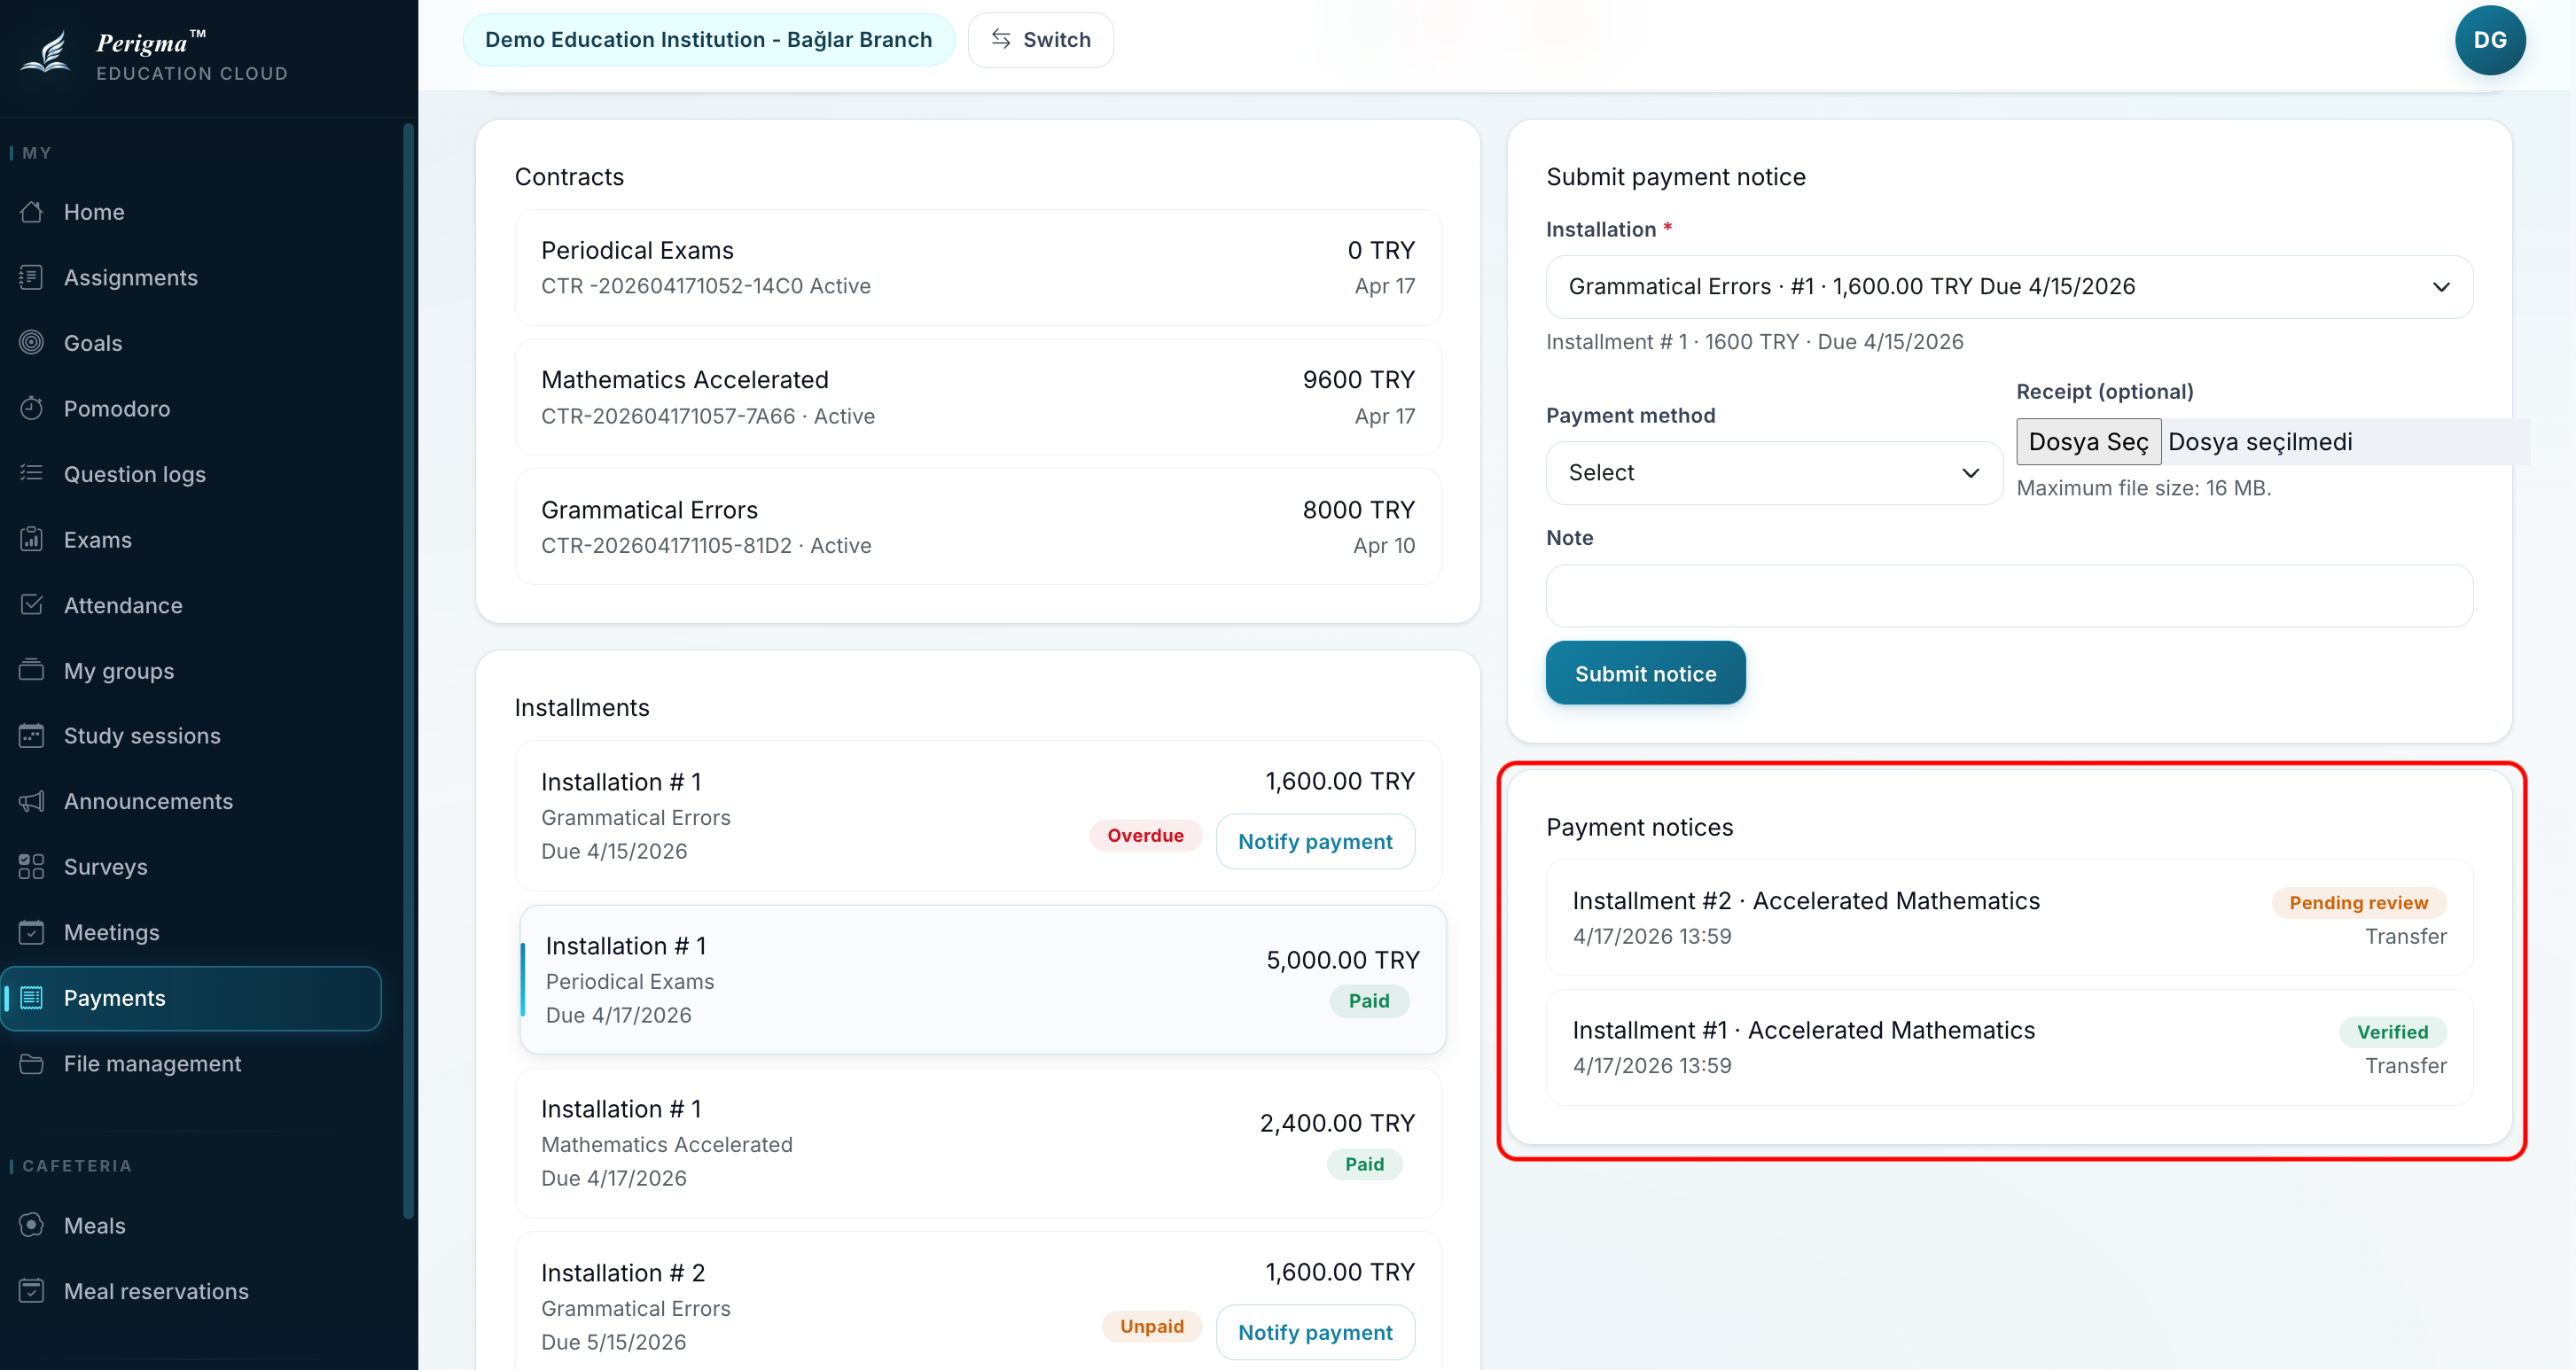The image size is (2576, 1370).
Task: Select the Mathematics Accelerated contract row
Action: tap(978, 397)
